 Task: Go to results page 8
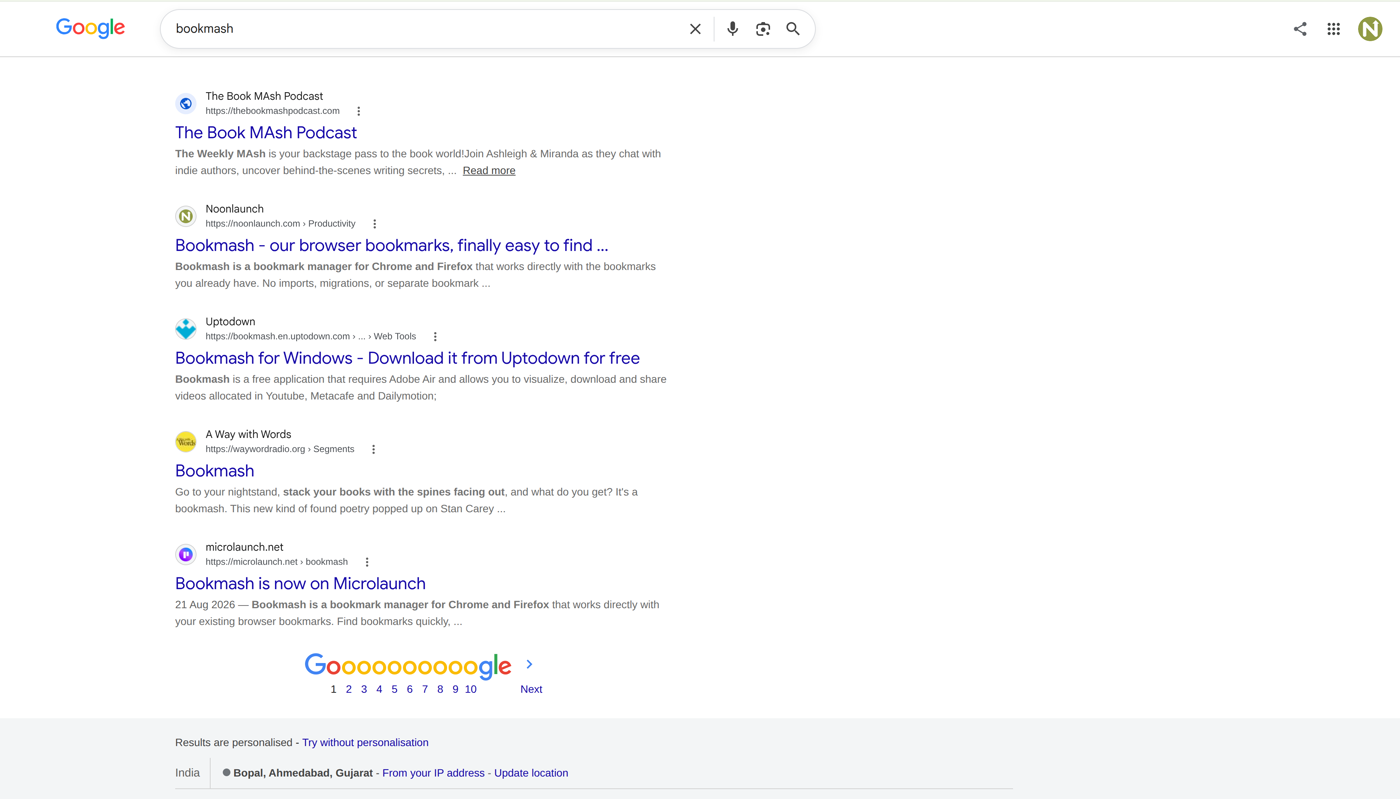(440, 689)
